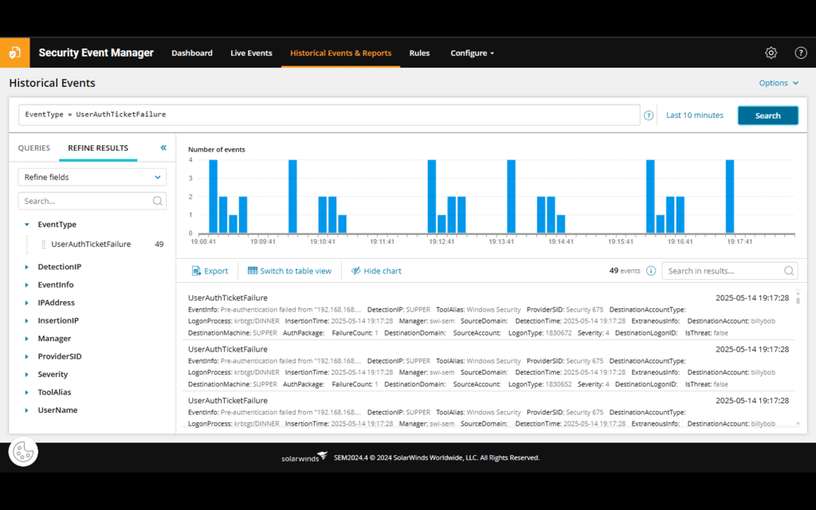Collapse the EventType refine group
This screenshot has height=510, width=816.
click(x=27, y=224)
